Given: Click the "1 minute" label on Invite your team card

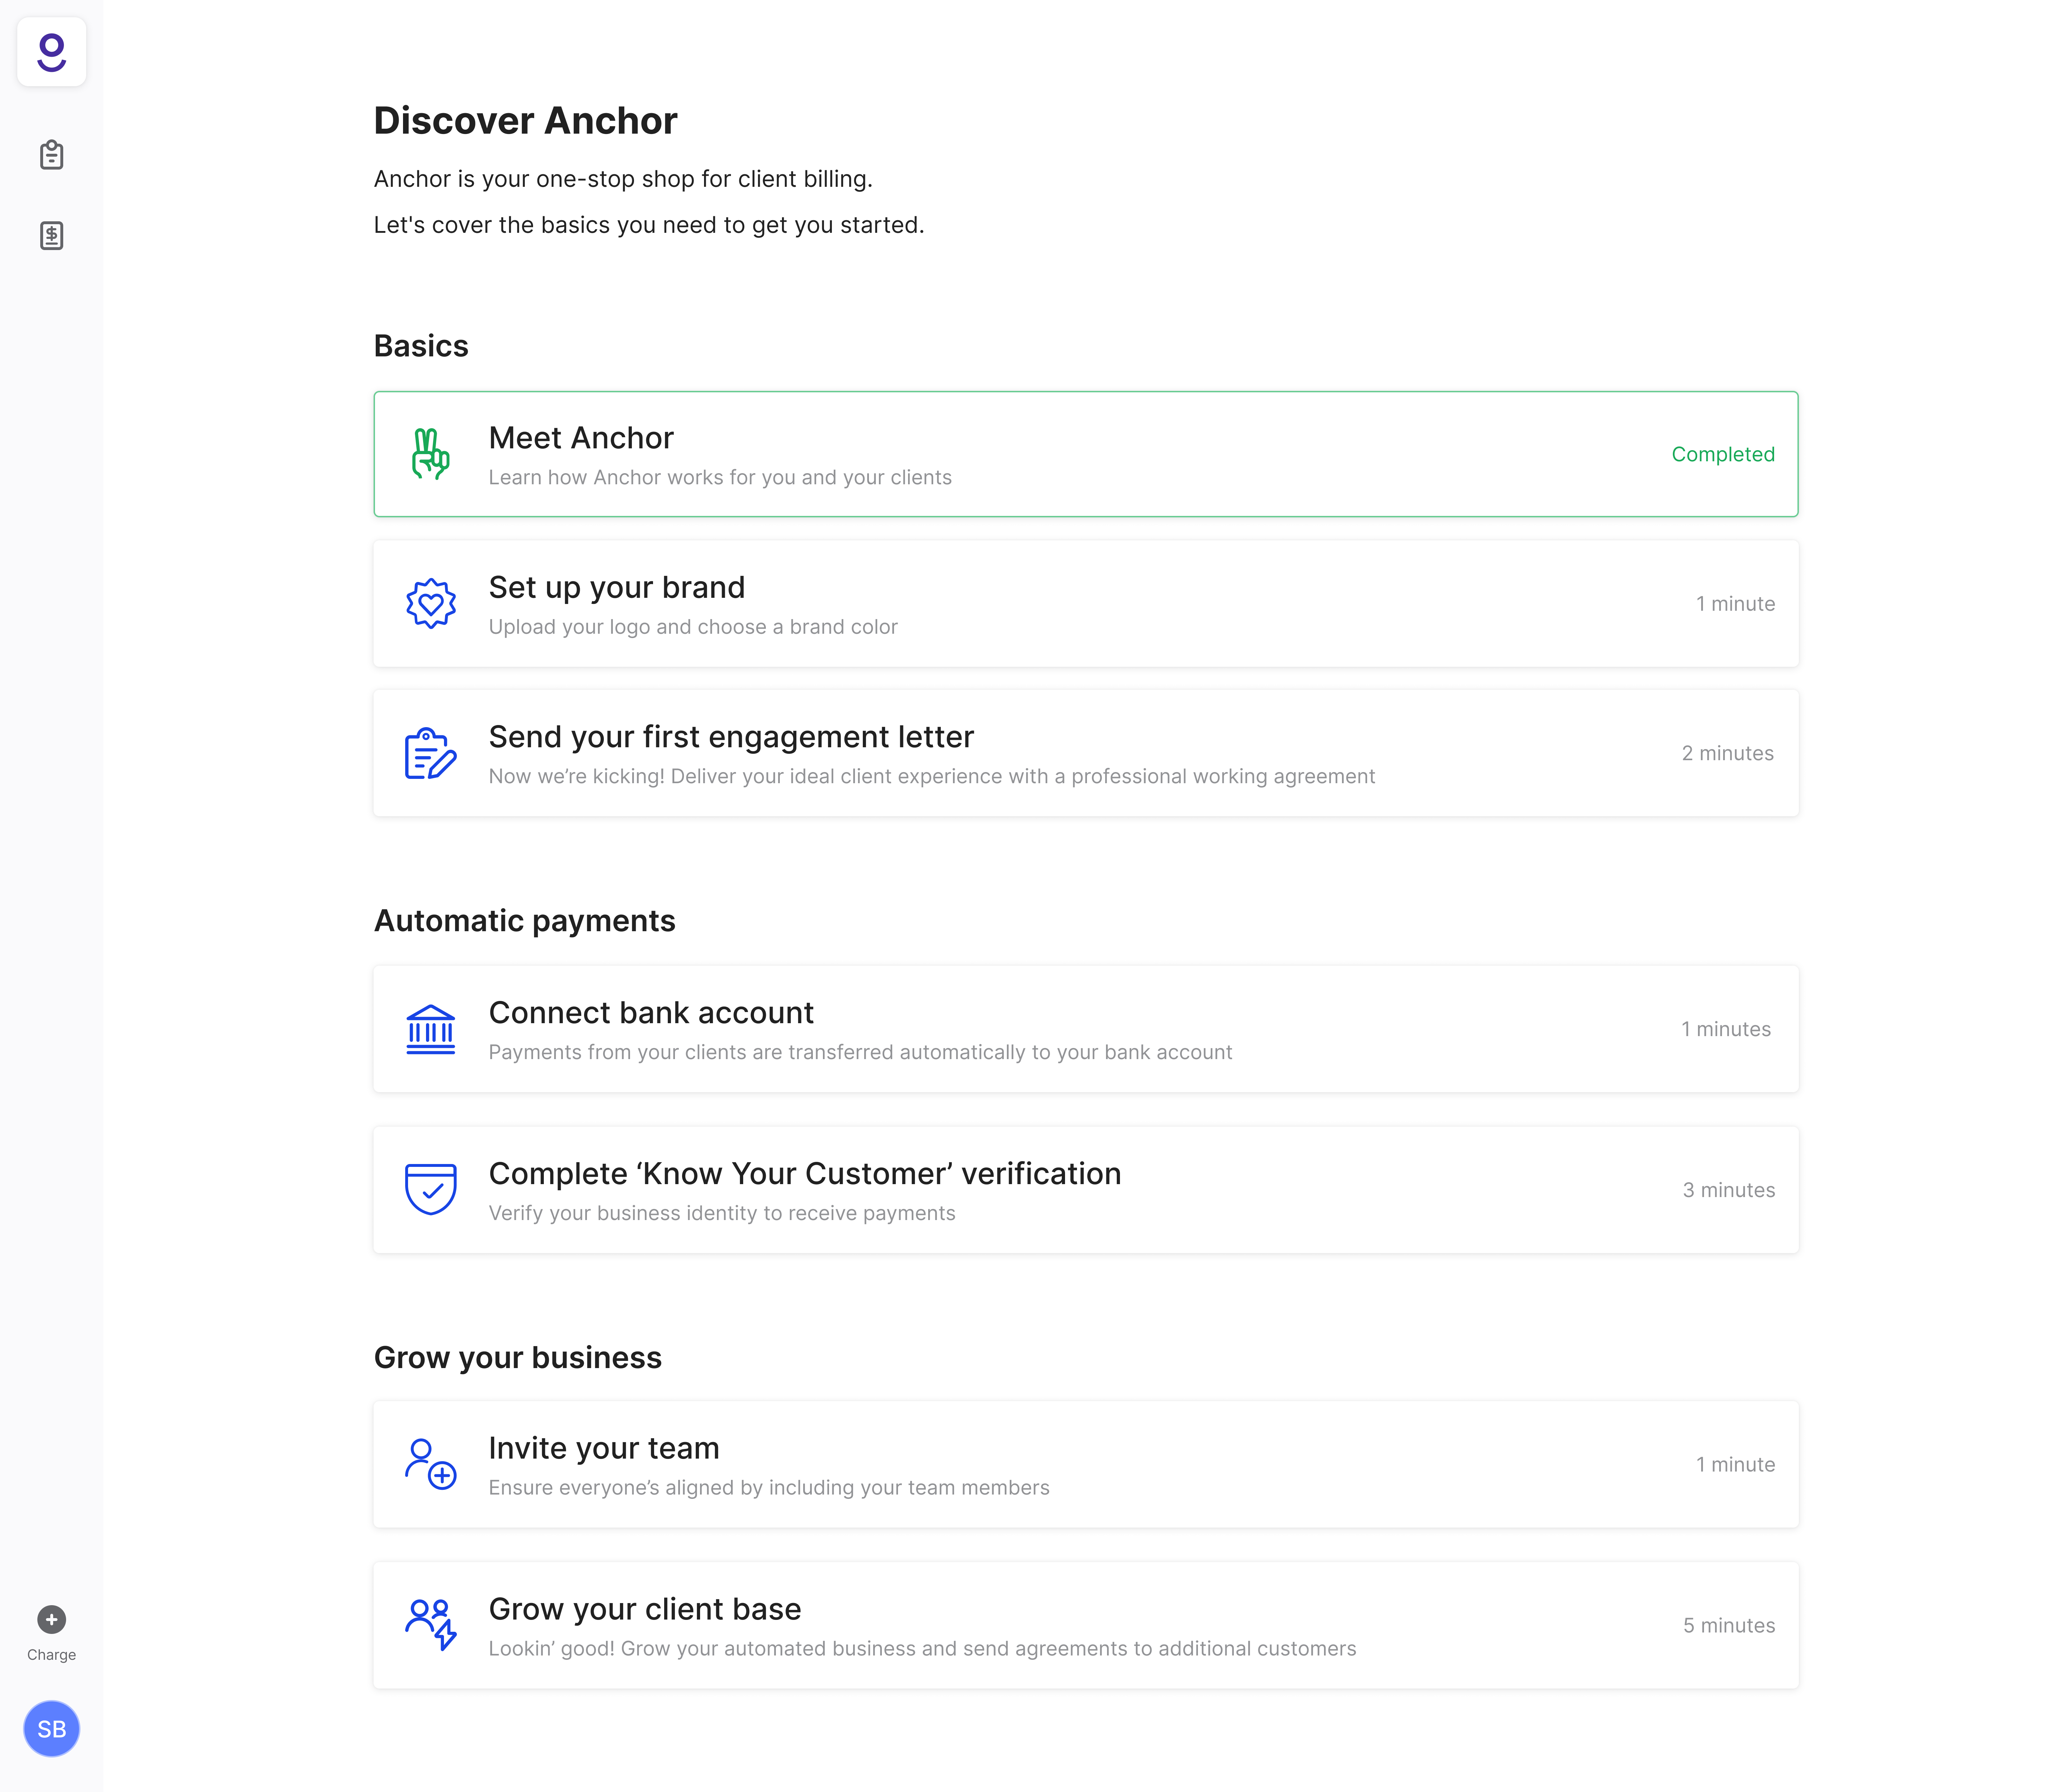Looking at the screenshot, I should [1736, 1465].
